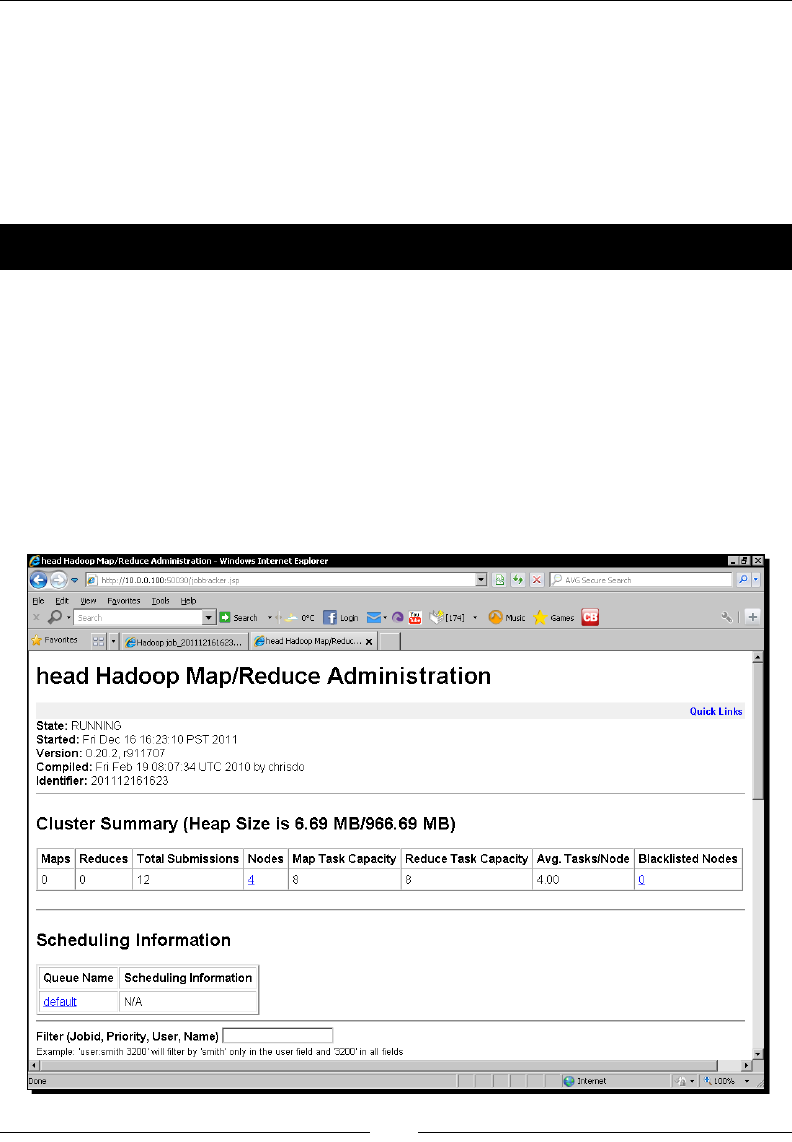792x1142 pixels.
Task: Open the Edit menu
Action: click(x=62, y=601)
